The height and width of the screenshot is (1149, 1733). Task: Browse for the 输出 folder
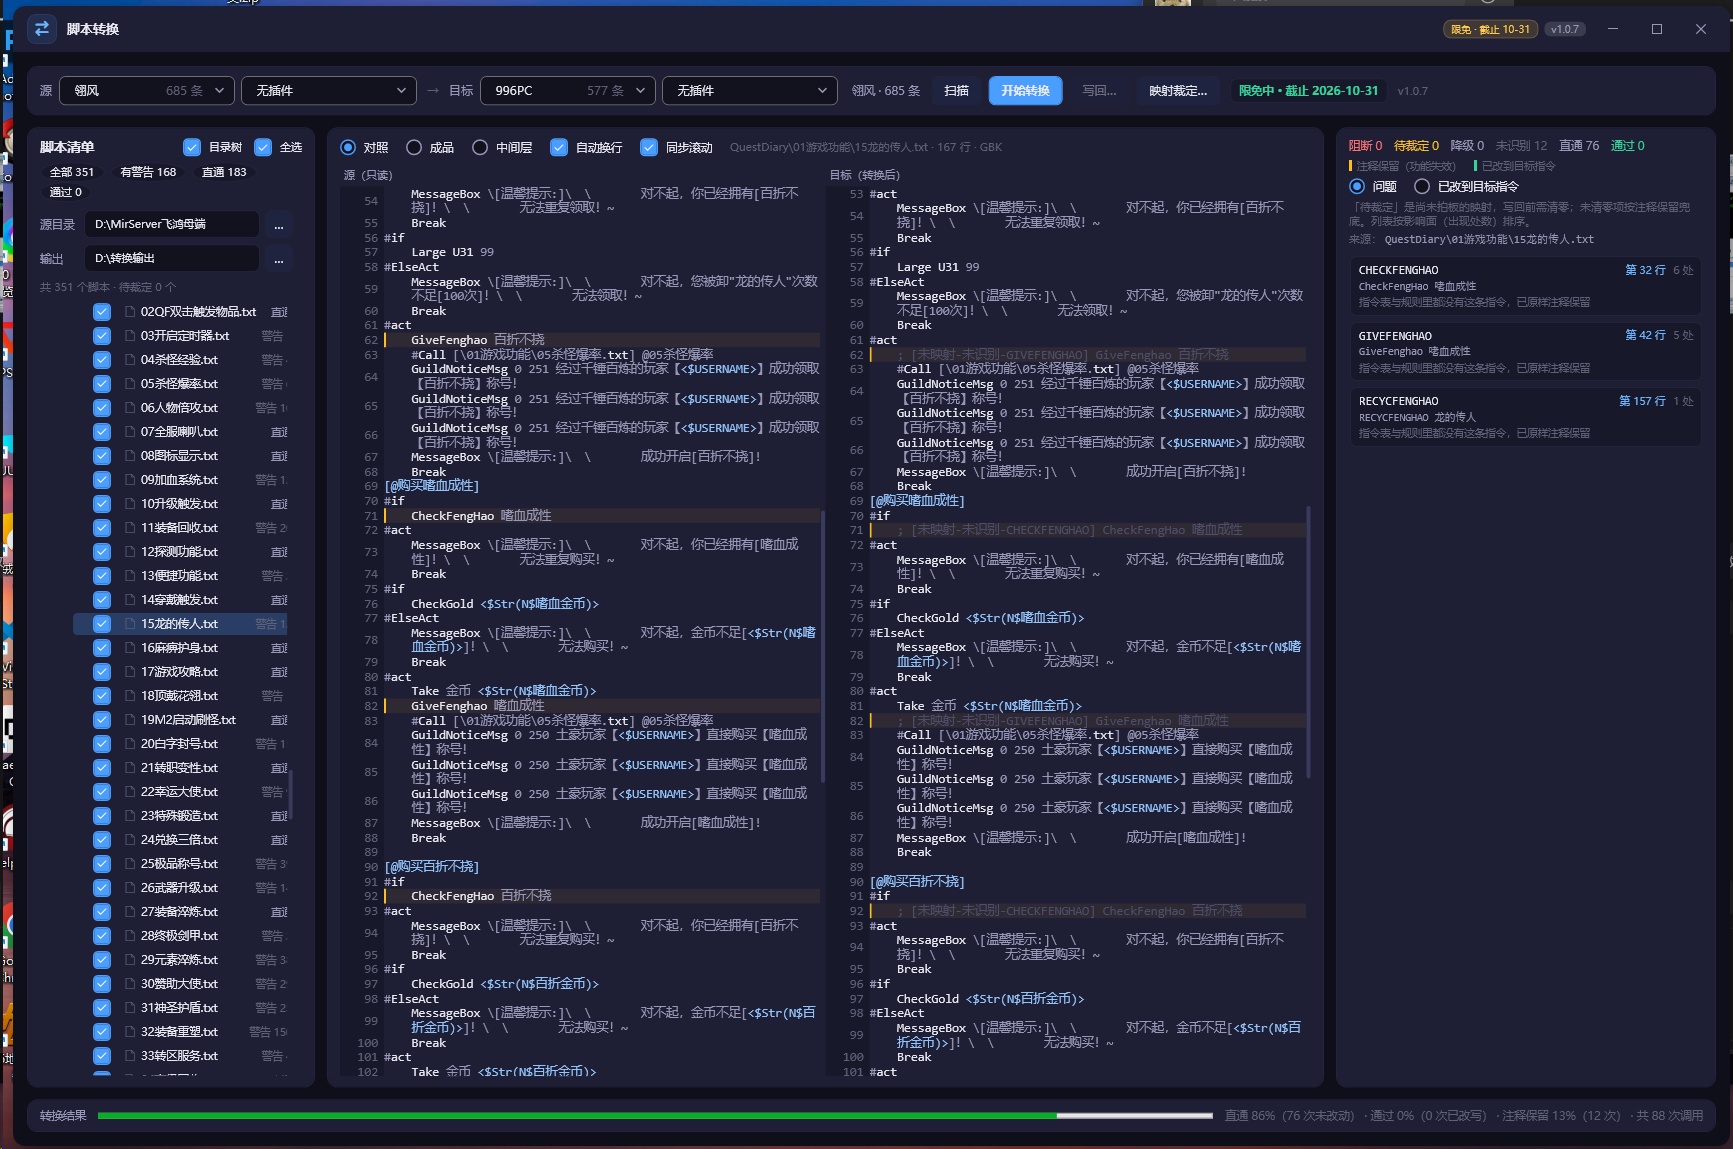(279, 259)
